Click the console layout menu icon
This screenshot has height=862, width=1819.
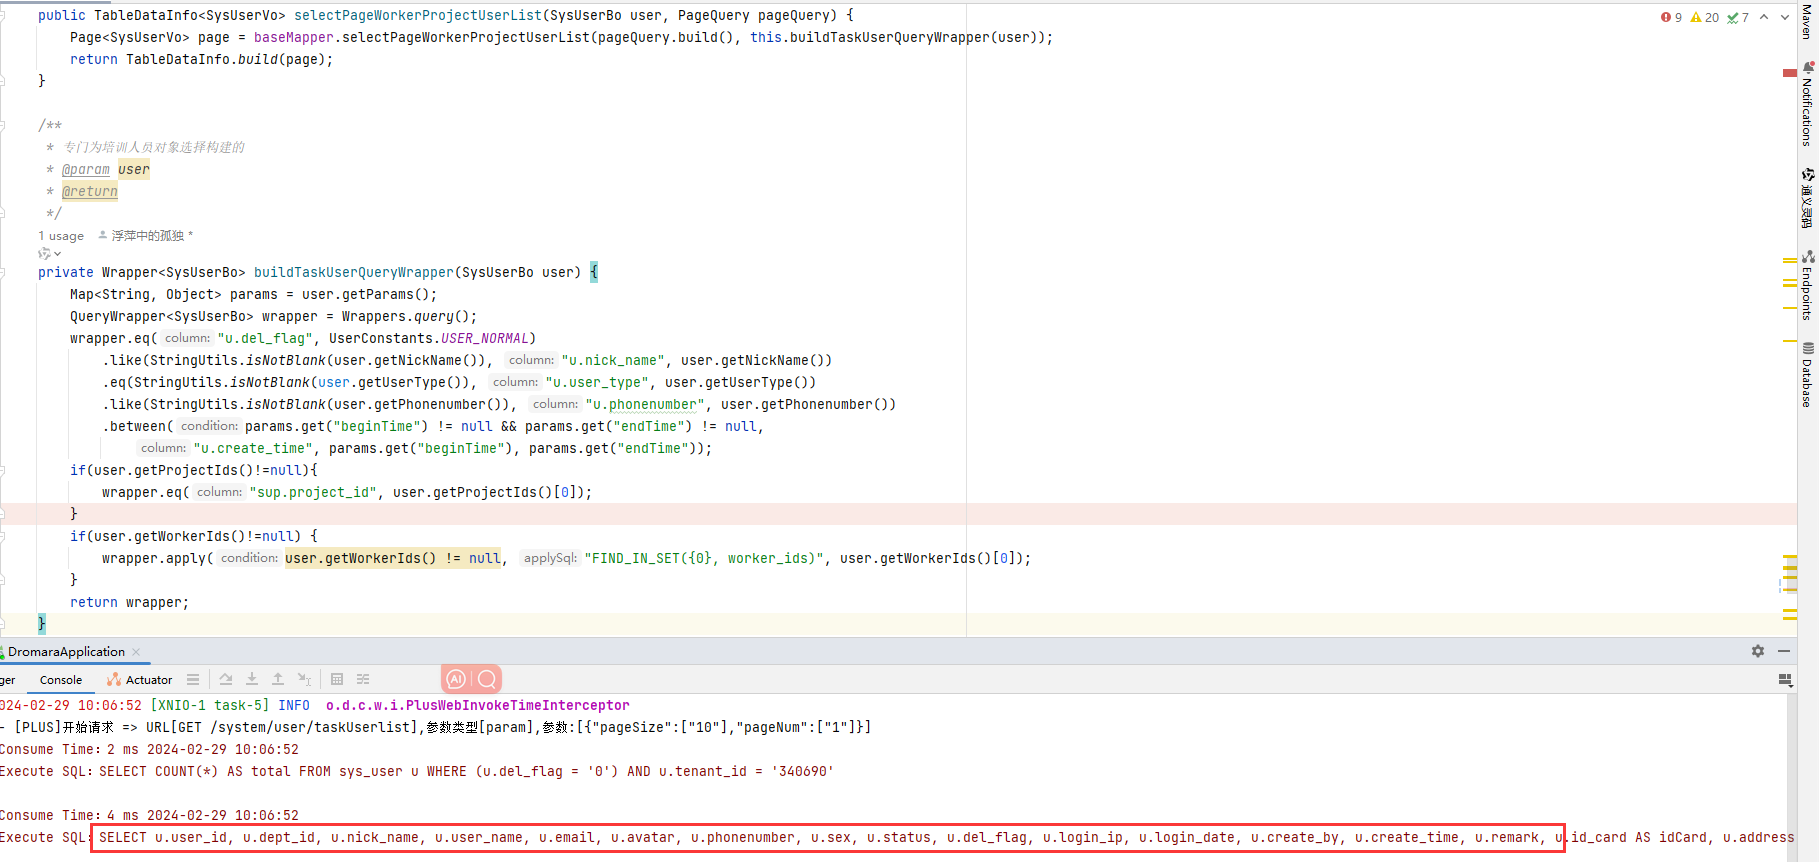click(x=193, y=680)
